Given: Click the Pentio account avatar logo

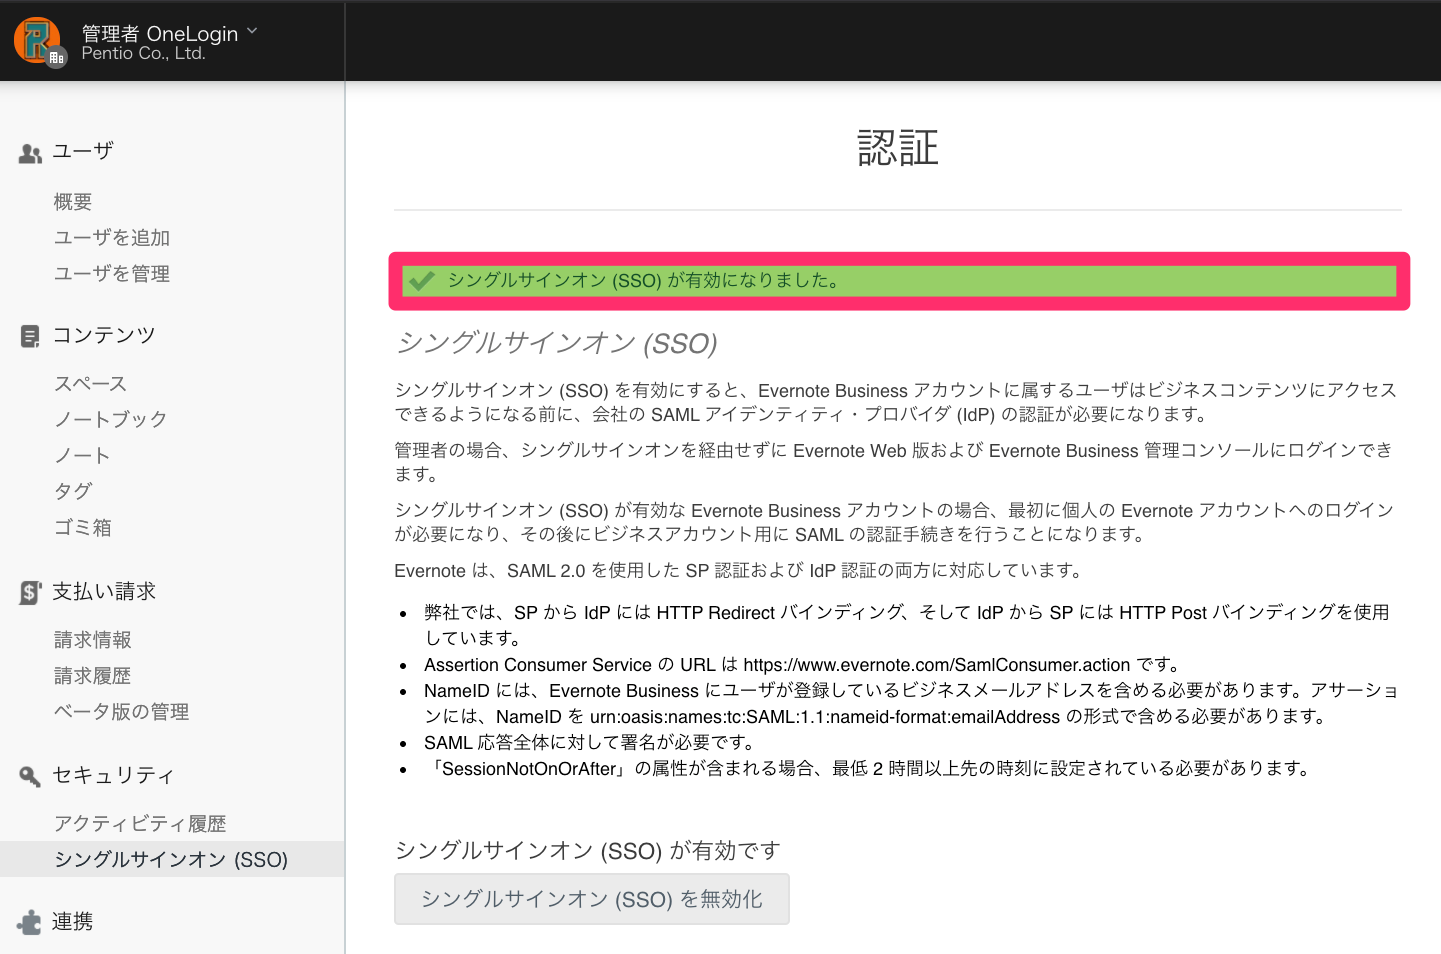Looking at the screenshot, I should coord(38,41).
